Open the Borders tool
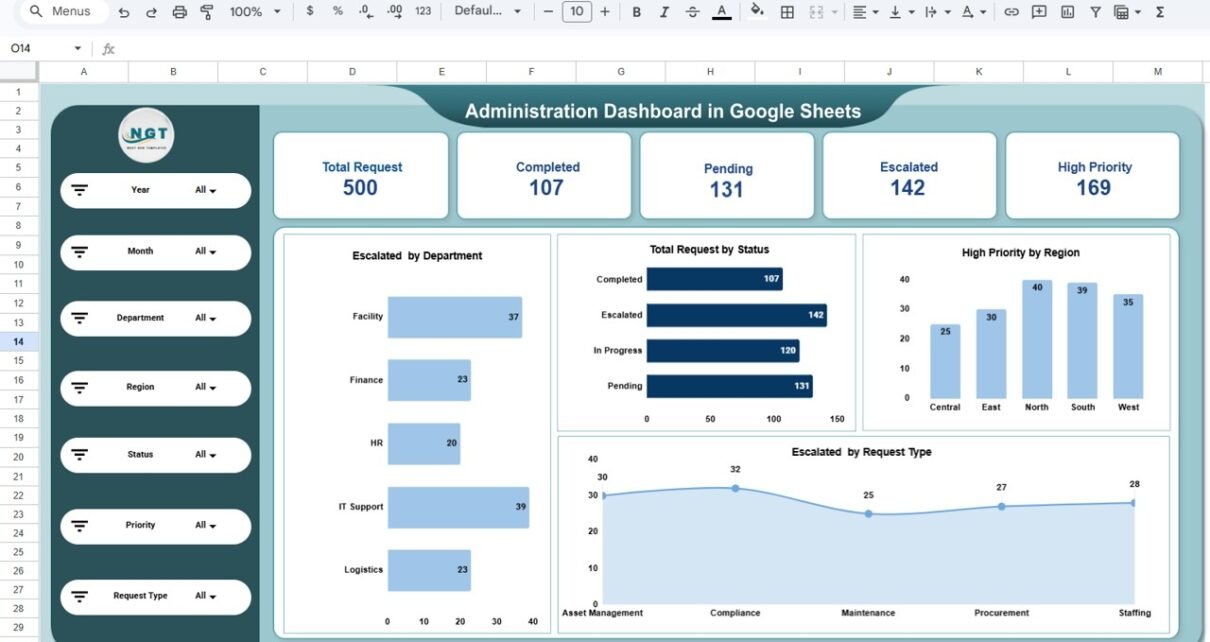Image resolution: width=1210 pixels, height=642 pixels. point(787,12)
